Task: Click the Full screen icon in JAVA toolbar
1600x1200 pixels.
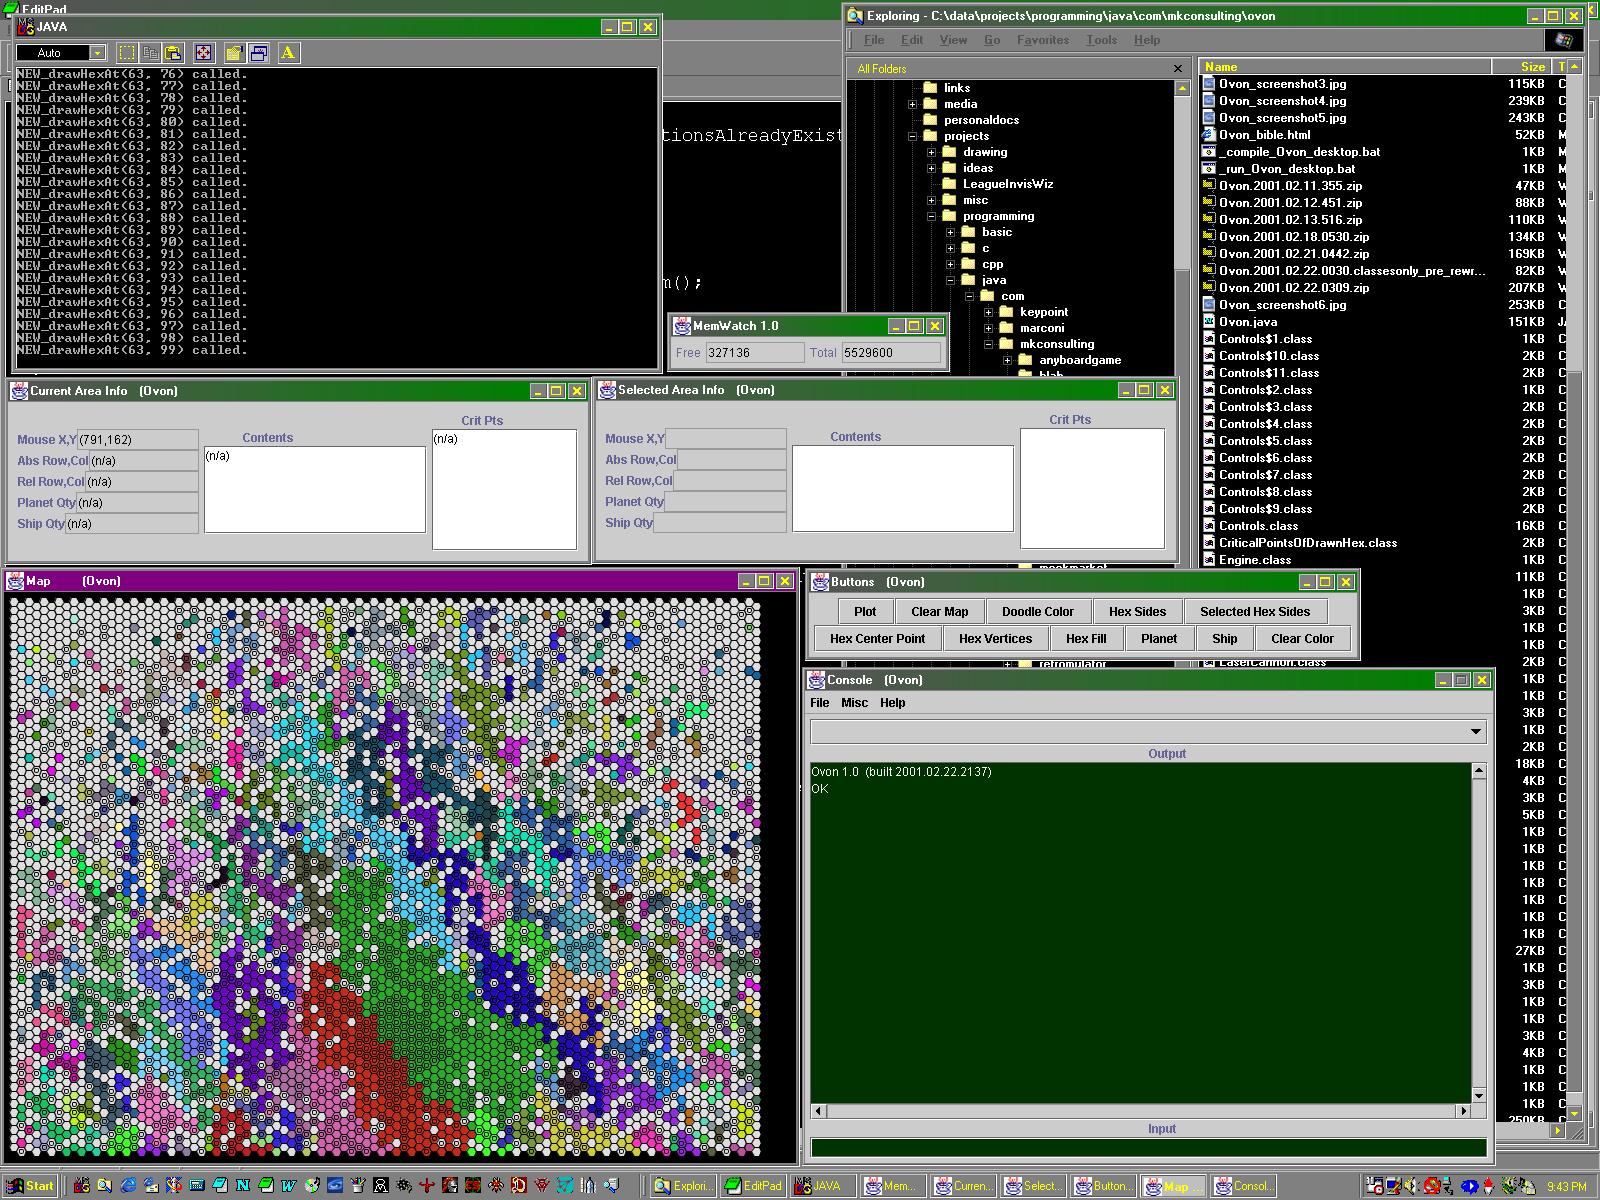Action: coord(203,53)
